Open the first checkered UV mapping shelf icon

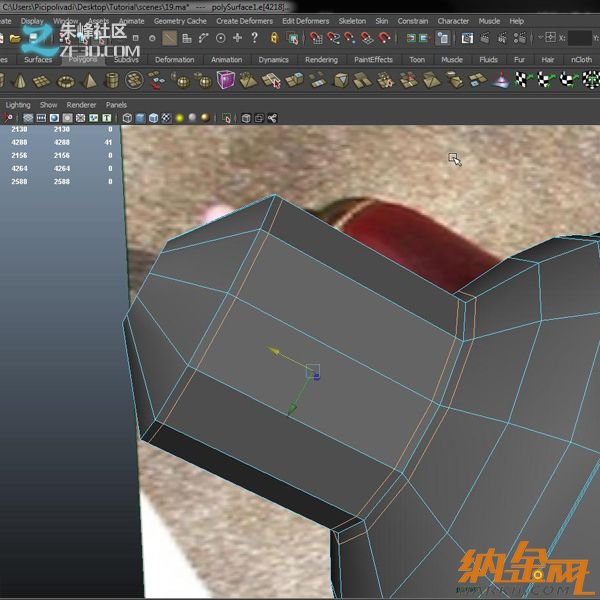coord(523,80)
